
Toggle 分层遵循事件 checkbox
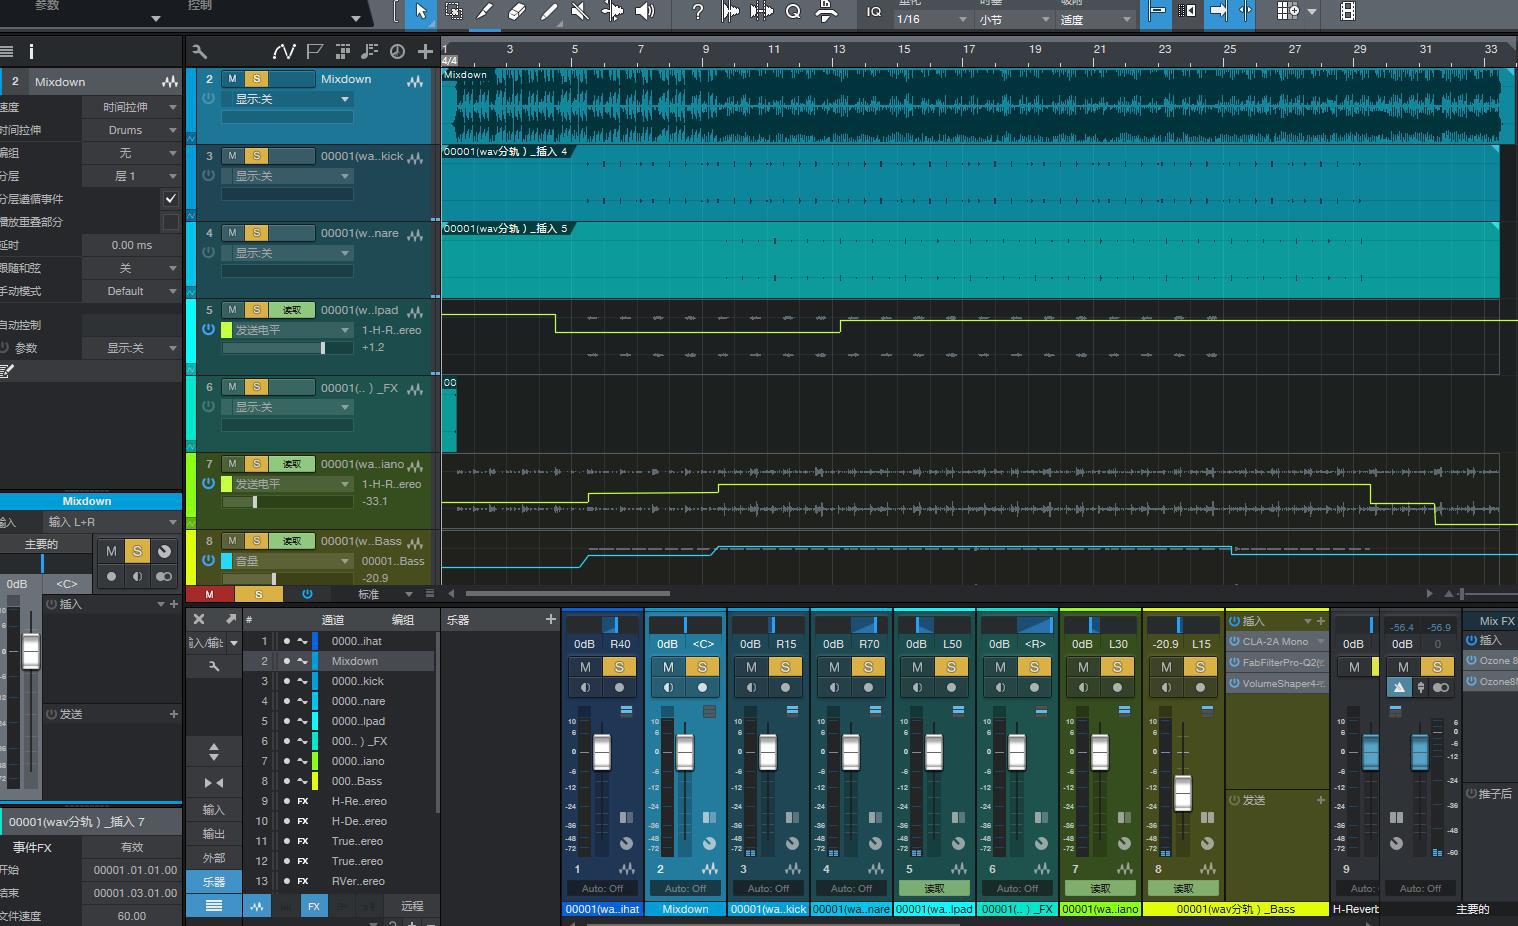171,199
